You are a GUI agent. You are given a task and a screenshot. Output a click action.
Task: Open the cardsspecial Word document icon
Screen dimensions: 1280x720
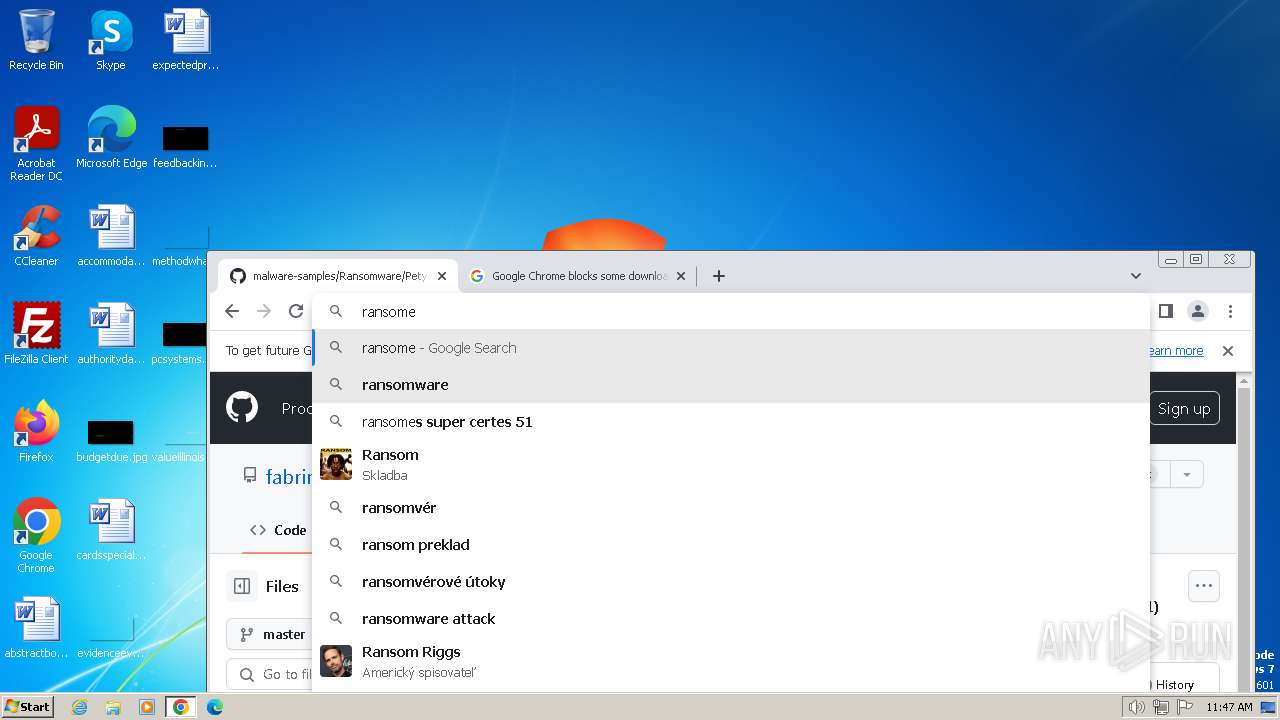click(x=111, y=530)
